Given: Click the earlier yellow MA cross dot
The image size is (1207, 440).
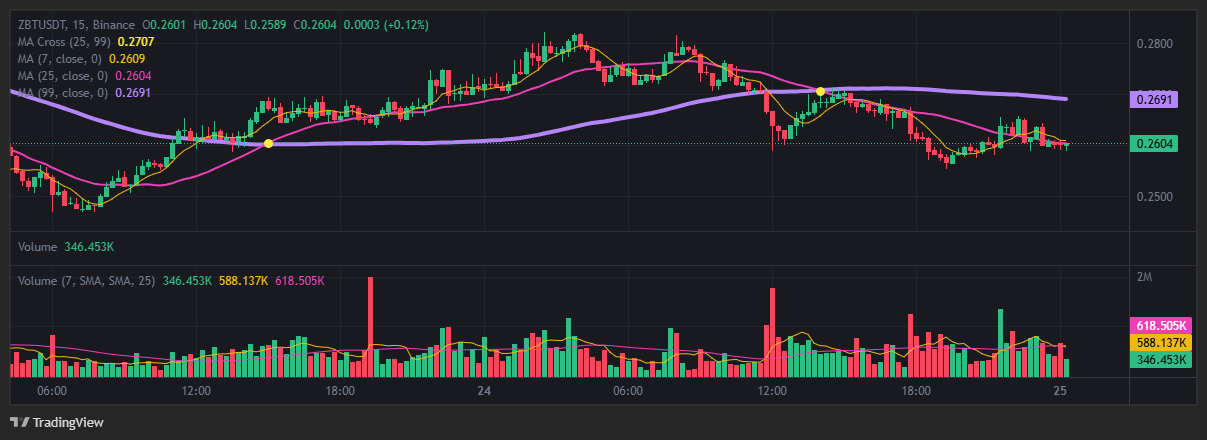Looking at the screenshot, I should pos(268,144).
